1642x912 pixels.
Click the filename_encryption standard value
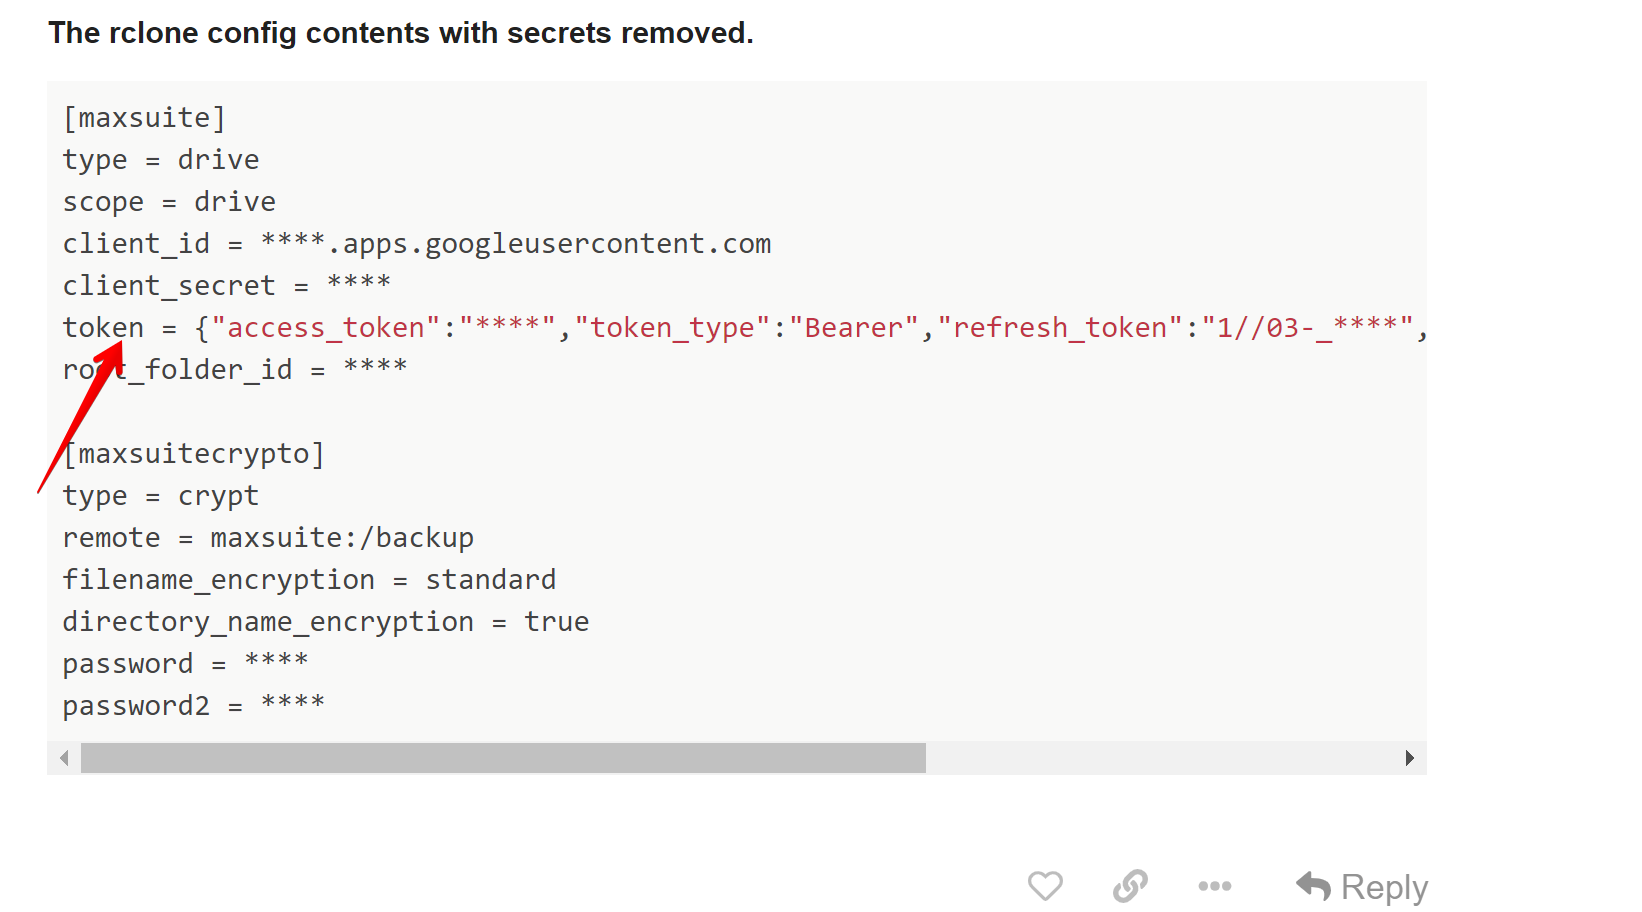click(x=490, y=580)
